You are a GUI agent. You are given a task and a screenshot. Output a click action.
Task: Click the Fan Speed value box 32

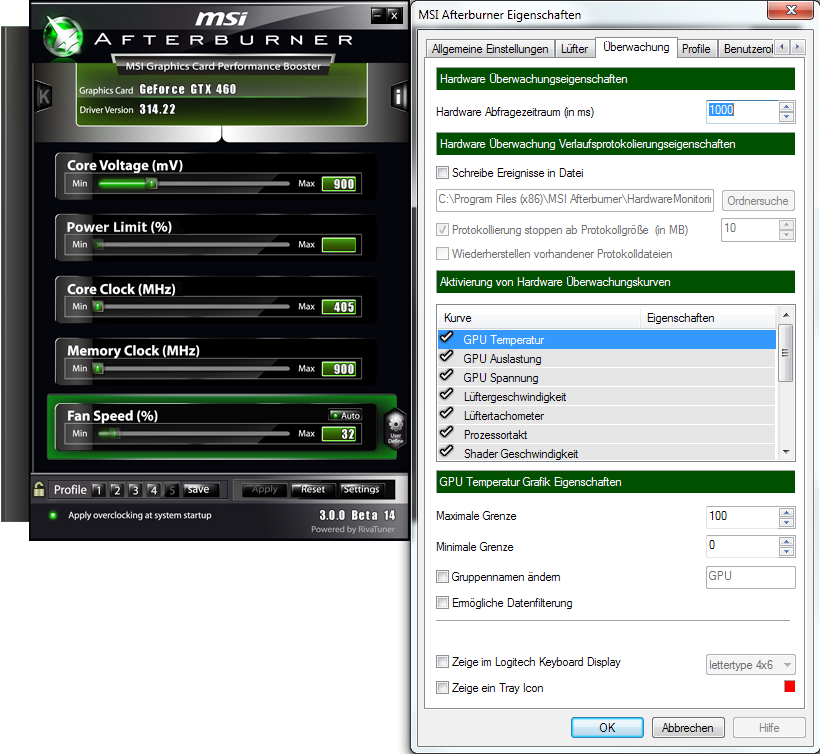pyautogui.click(x=339, y=434)
